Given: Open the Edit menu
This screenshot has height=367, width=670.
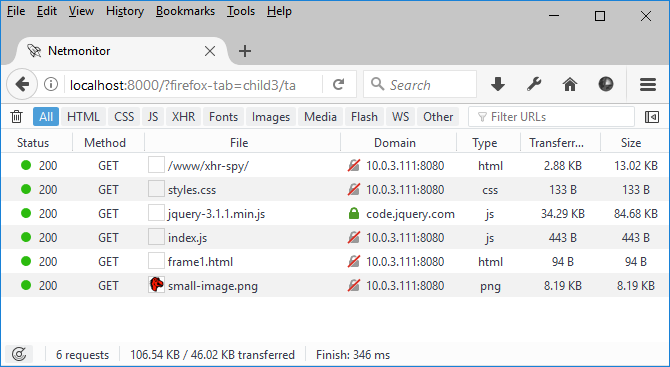Looking at the screenshot, I should (47, 11).
